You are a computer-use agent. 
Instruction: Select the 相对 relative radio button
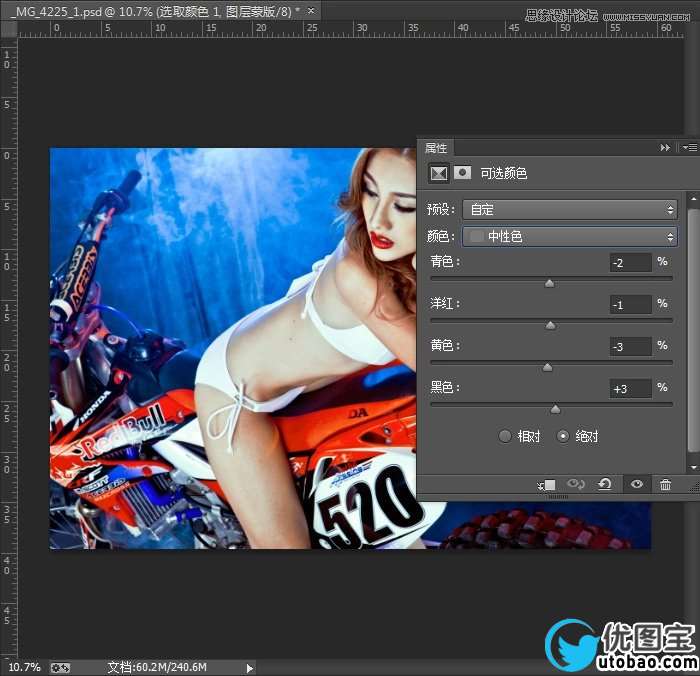coord(505,436)
